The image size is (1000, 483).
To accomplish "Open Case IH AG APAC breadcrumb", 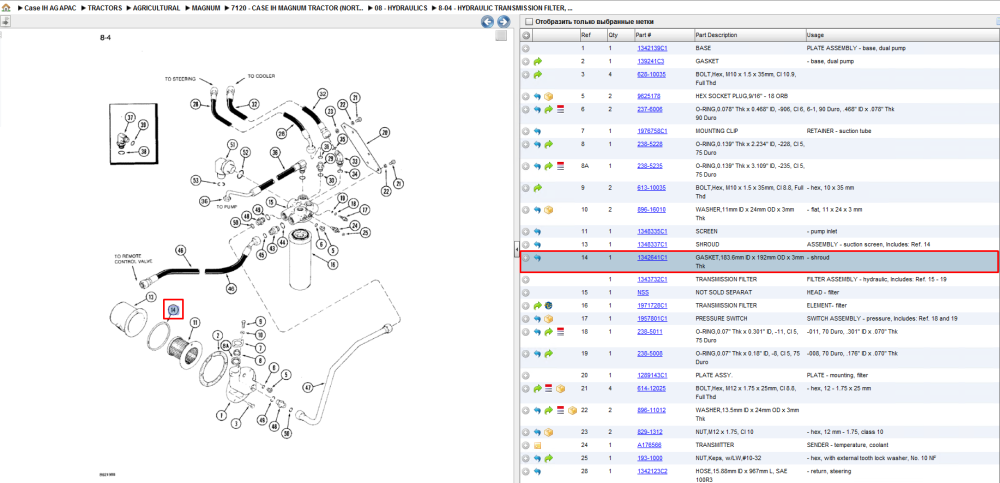I will (x=49, y=8).
